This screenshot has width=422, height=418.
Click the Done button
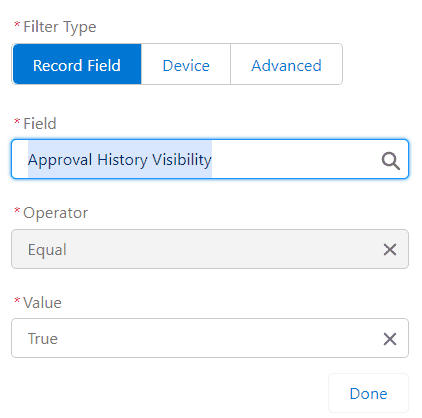368,393
